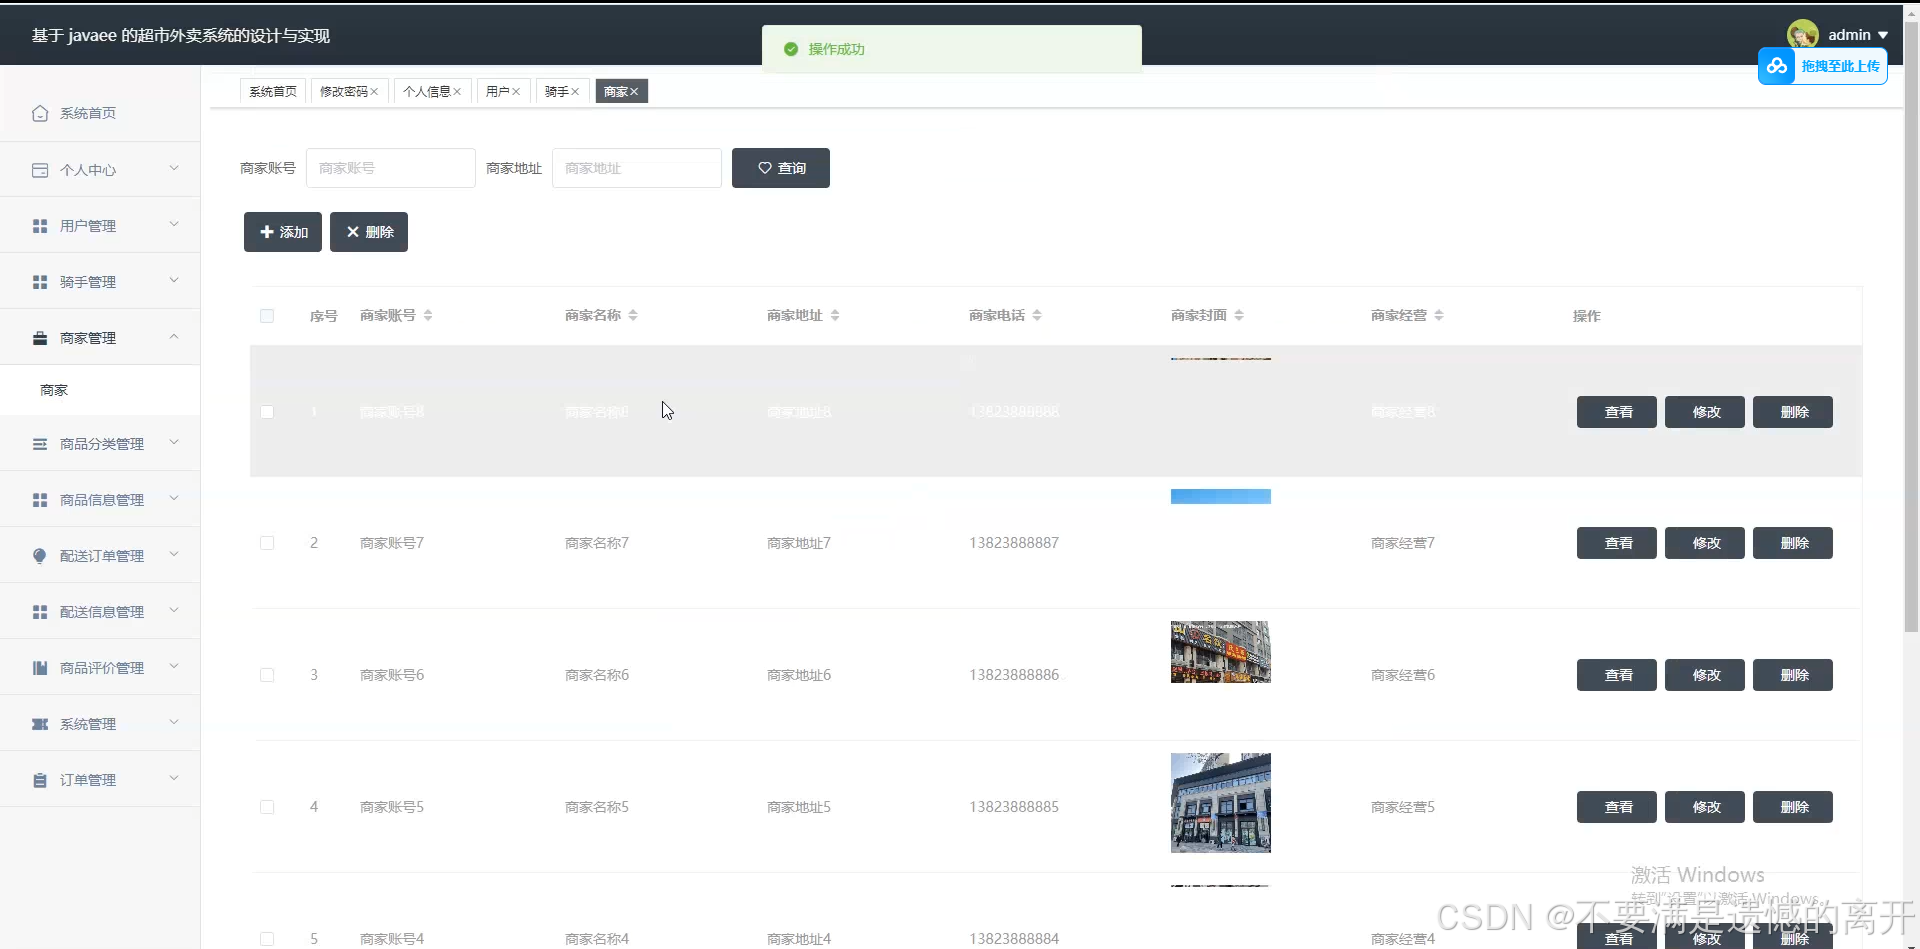Switch to the 骑手 tab
Image resolution: width=1920 pixels, height=949 pixels.
pos(557,92)
